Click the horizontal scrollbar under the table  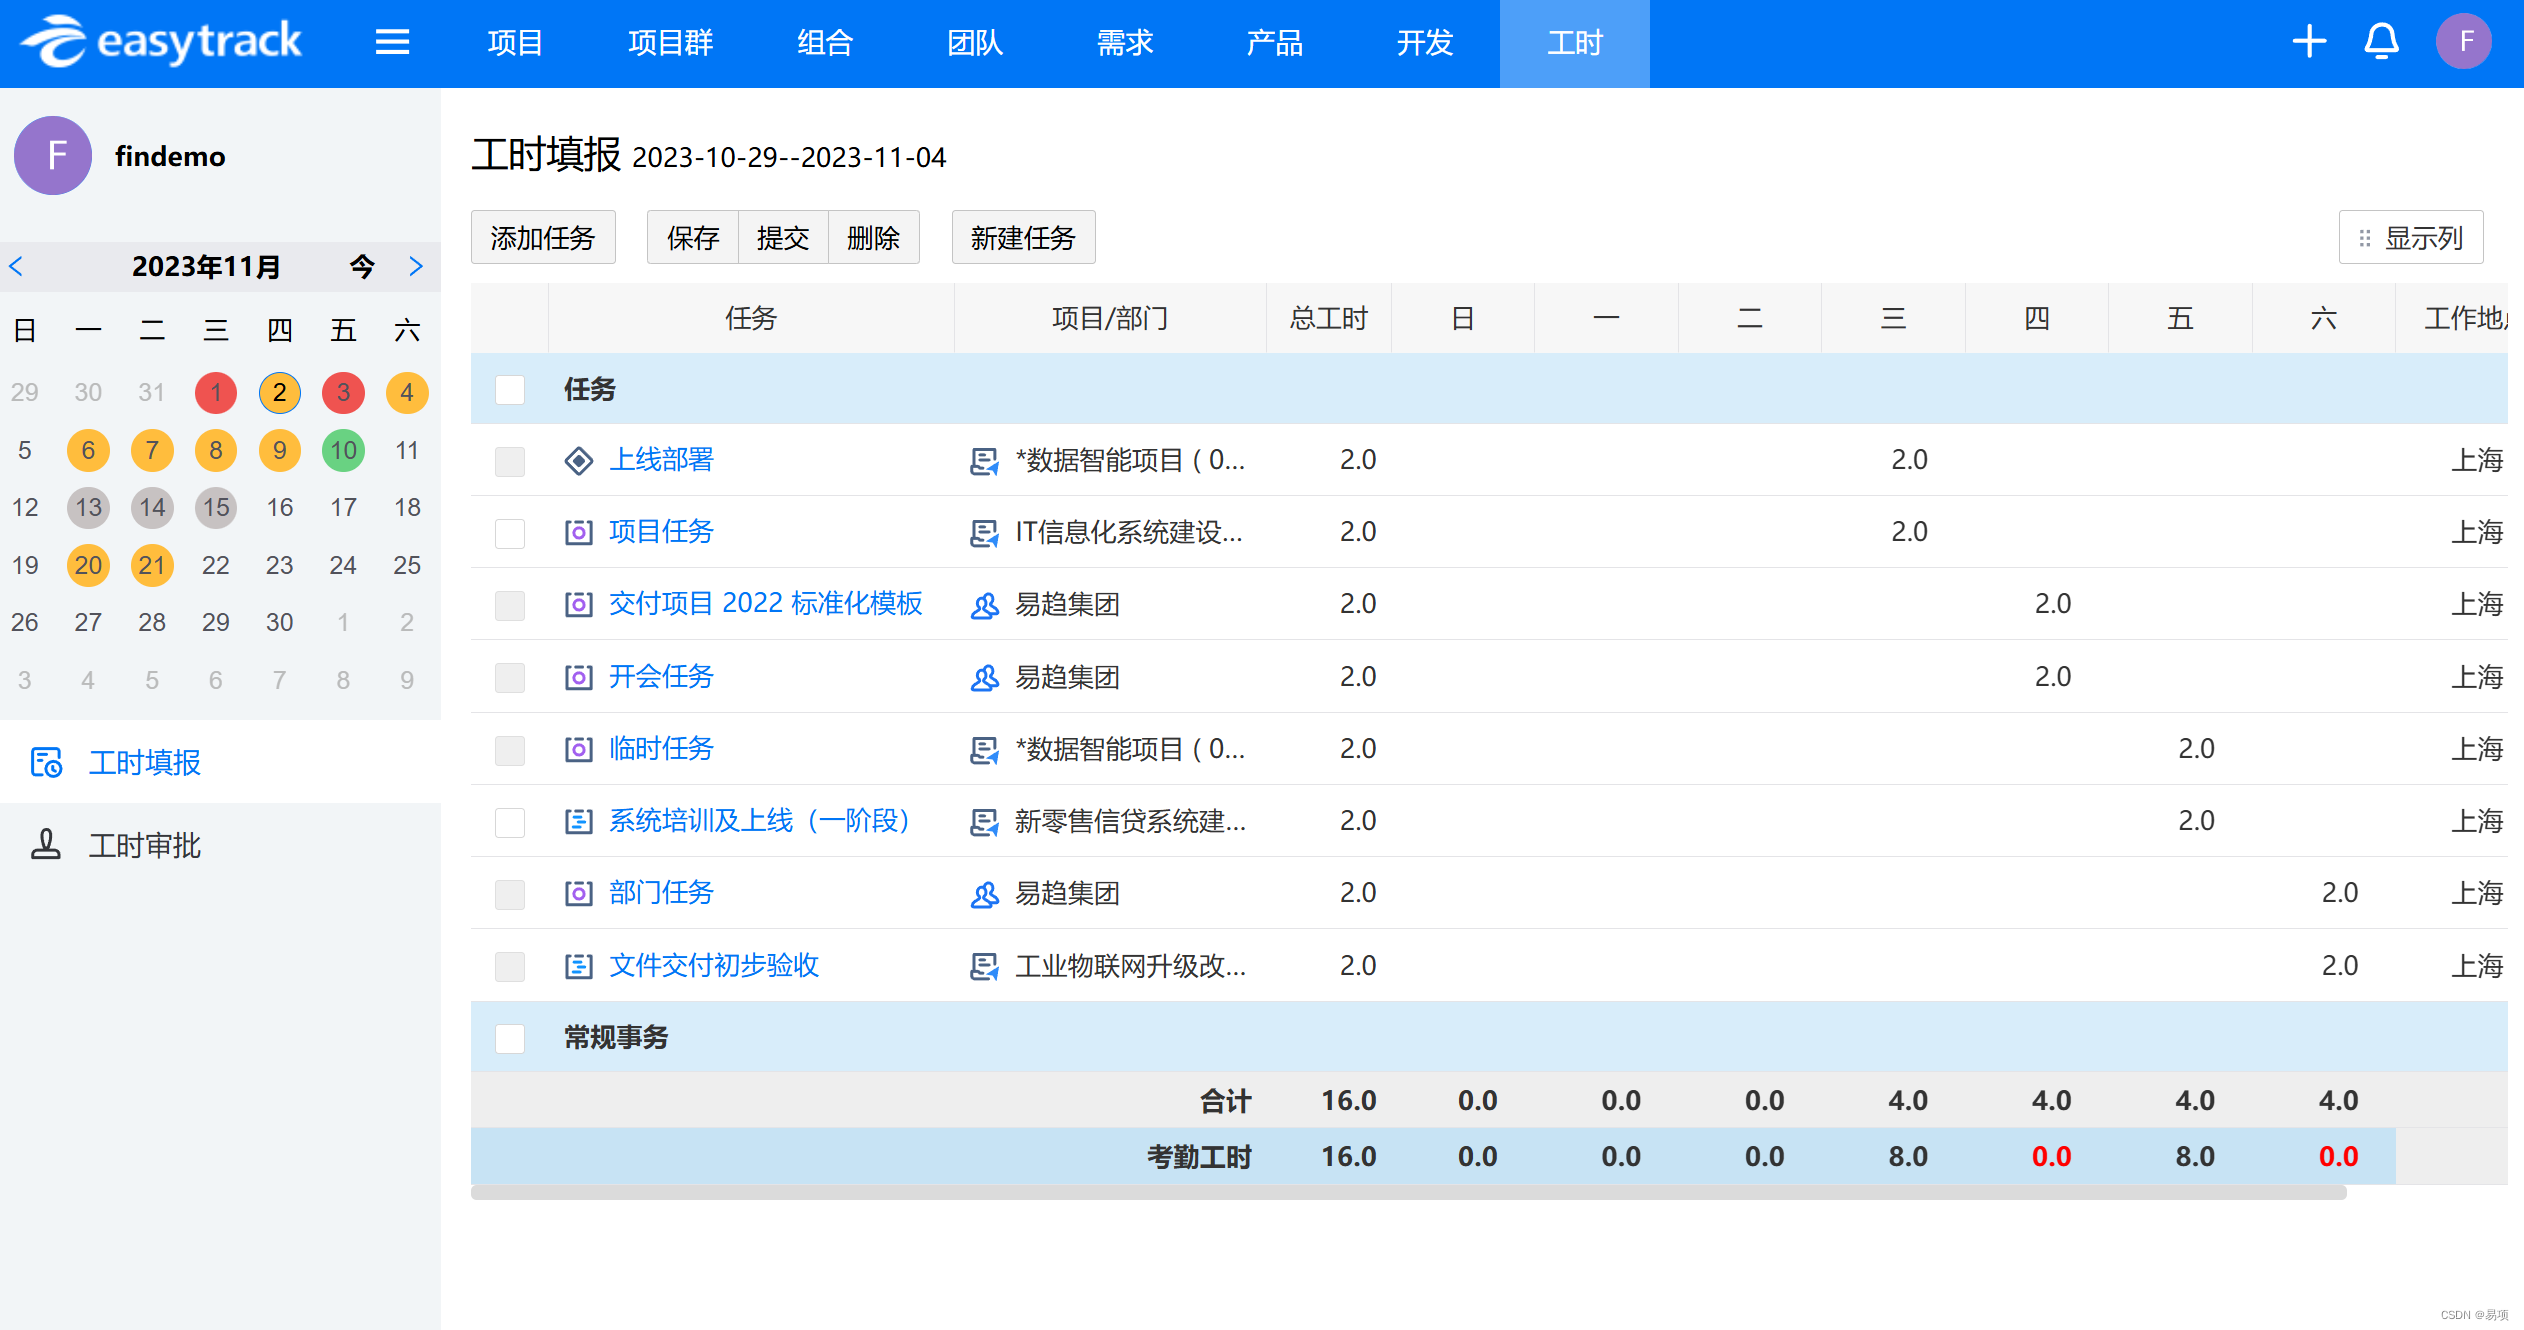(1408, 1192)
